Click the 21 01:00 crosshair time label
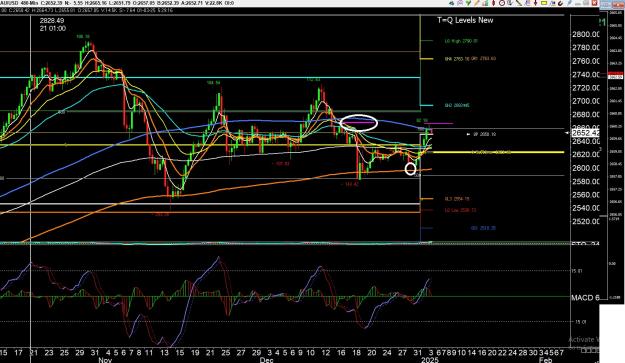The width and height of the screenshot is (625, 363). coord(53,29)
